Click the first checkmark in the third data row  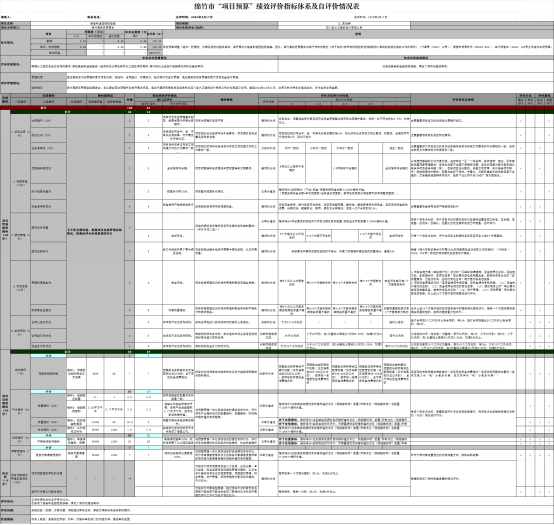[521, 148]
